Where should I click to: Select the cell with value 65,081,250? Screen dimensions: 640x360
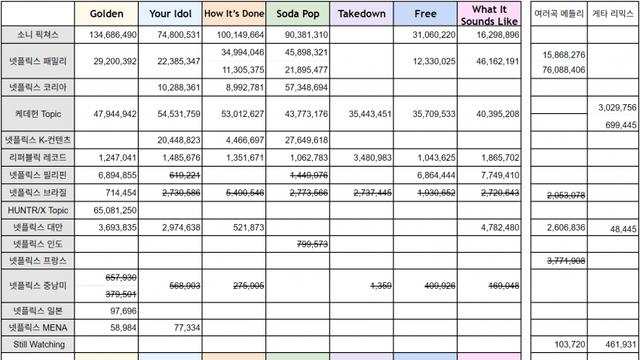click(x=107, y=210)
